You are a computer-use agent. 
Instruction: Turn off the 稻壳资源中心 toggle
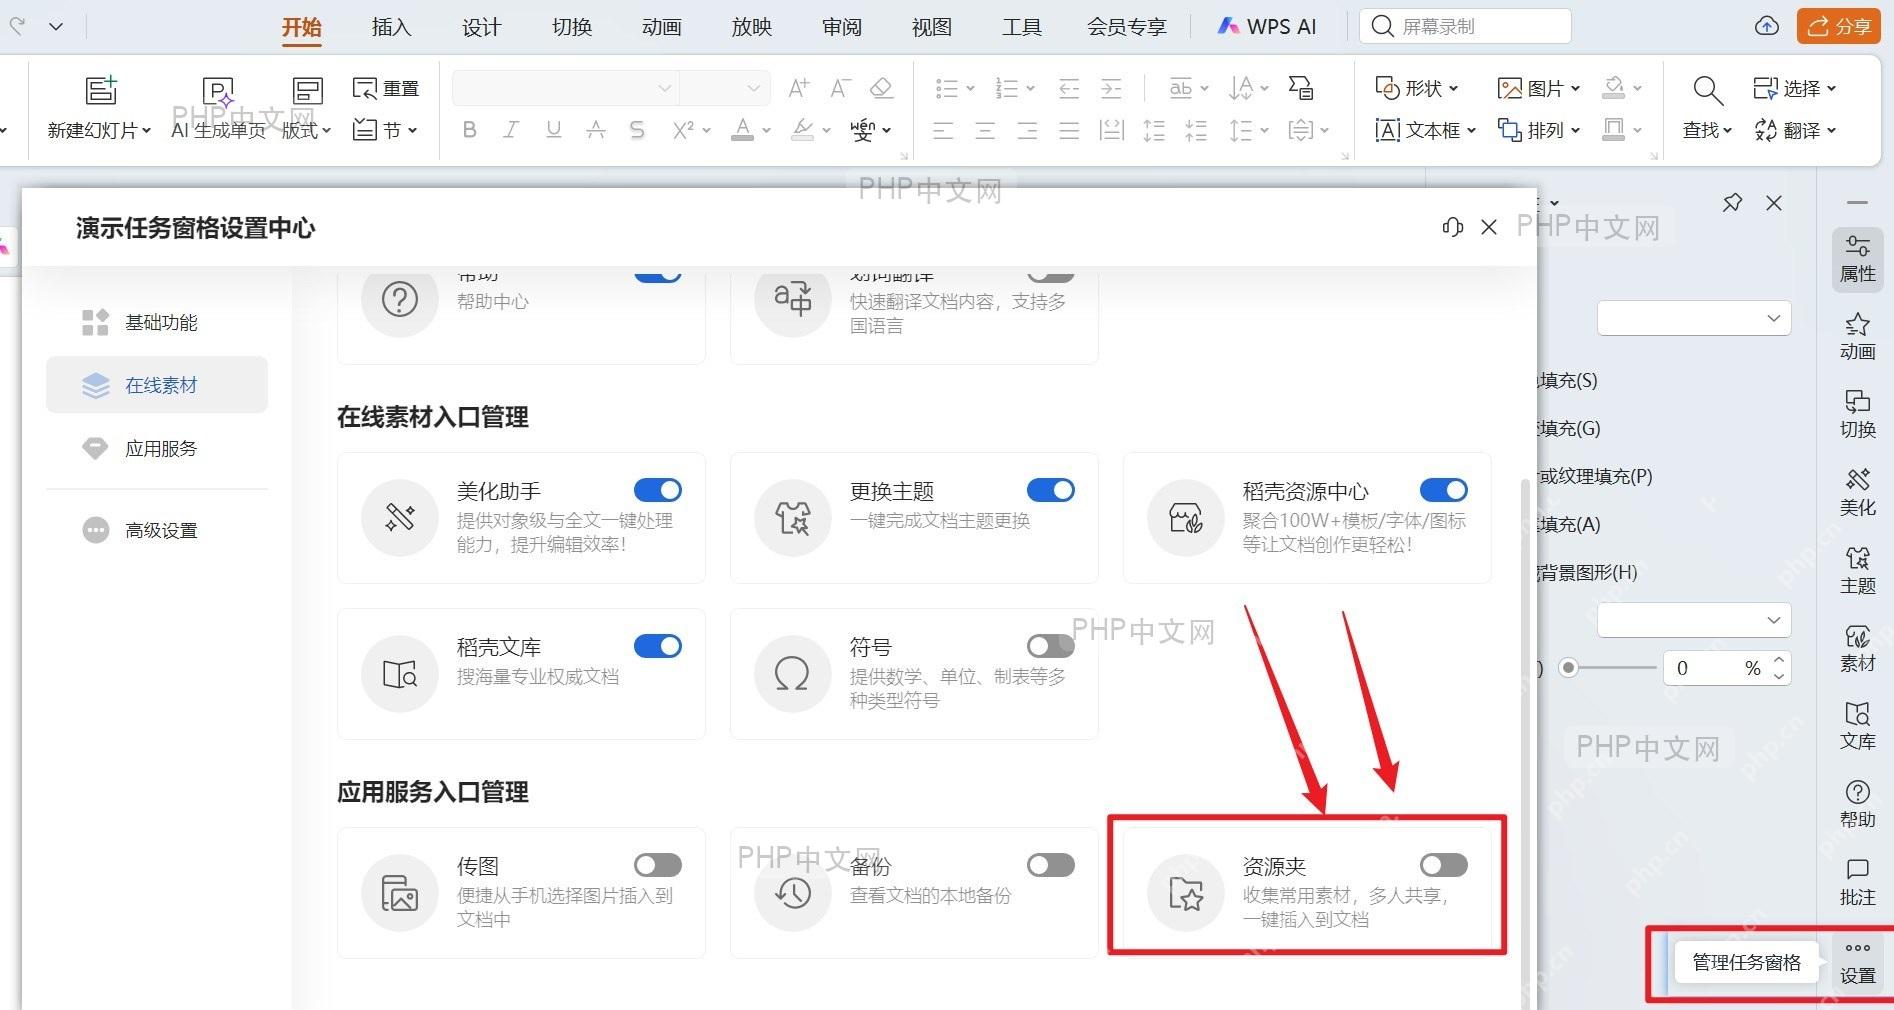(1444, 490)
